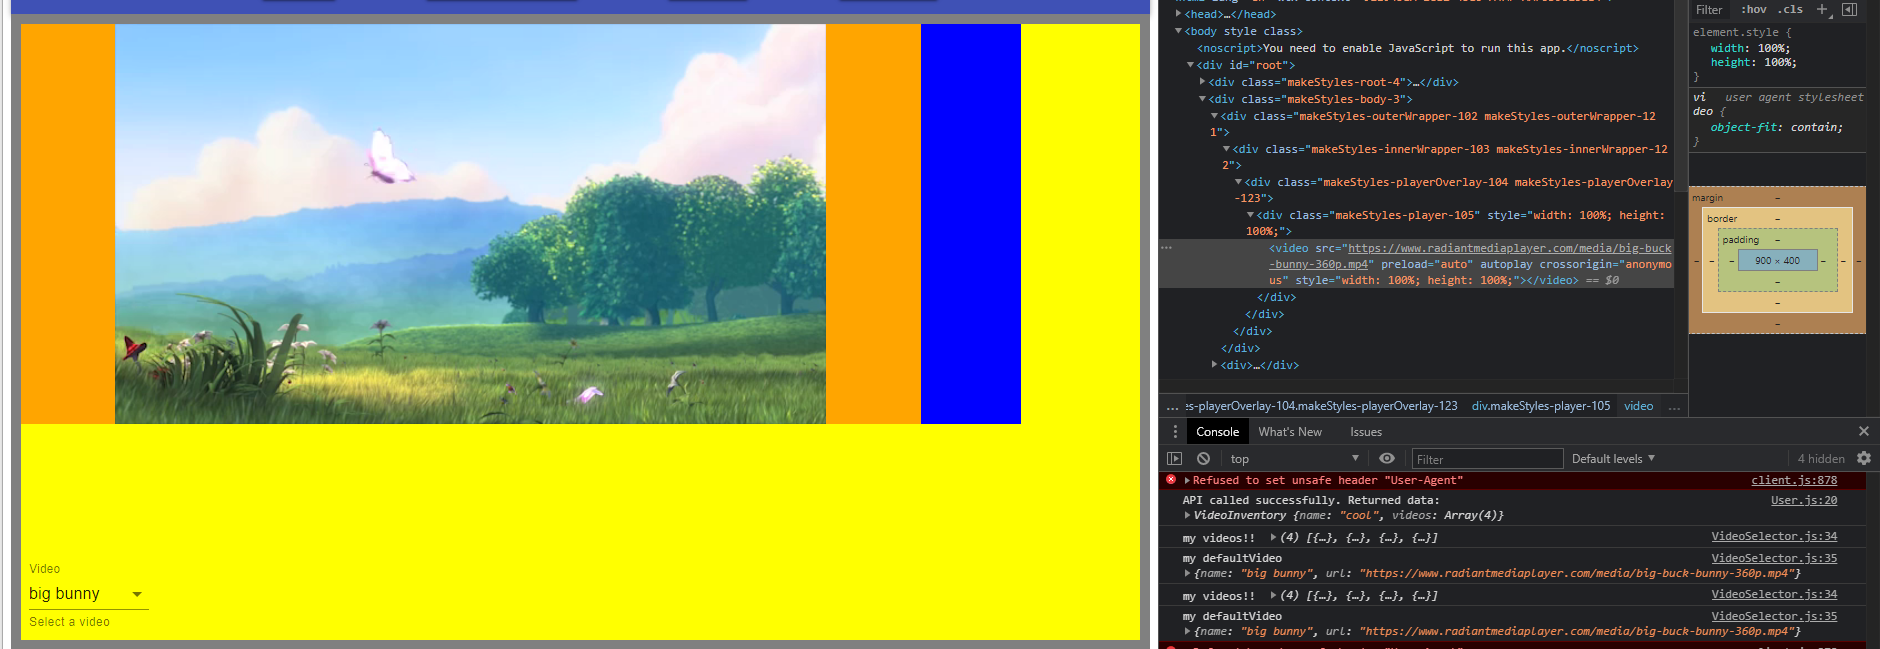Switch to the Console drawer tab
This screenshot has width=1880, height=649.
pos(1217,432)
